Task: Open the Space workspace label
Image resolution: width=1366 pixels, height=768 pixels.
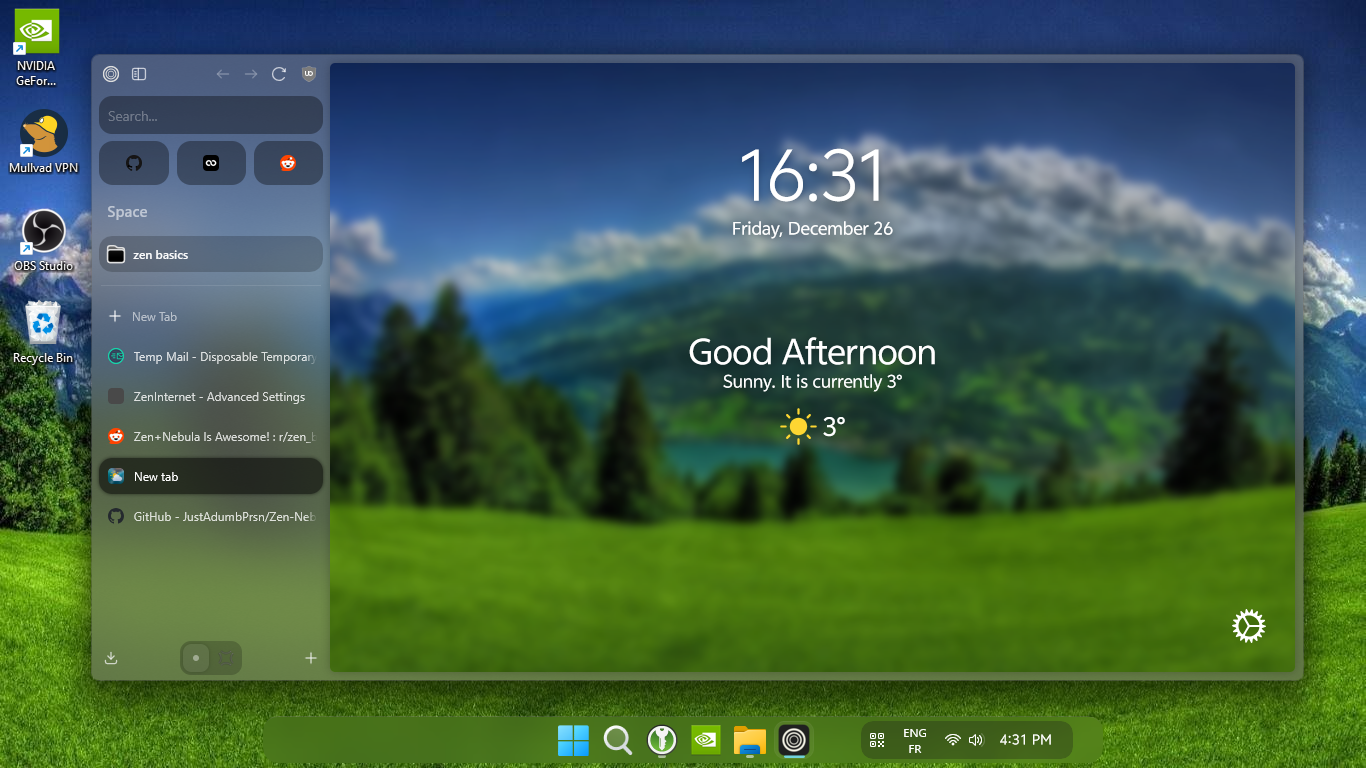Action: (127, 212)
